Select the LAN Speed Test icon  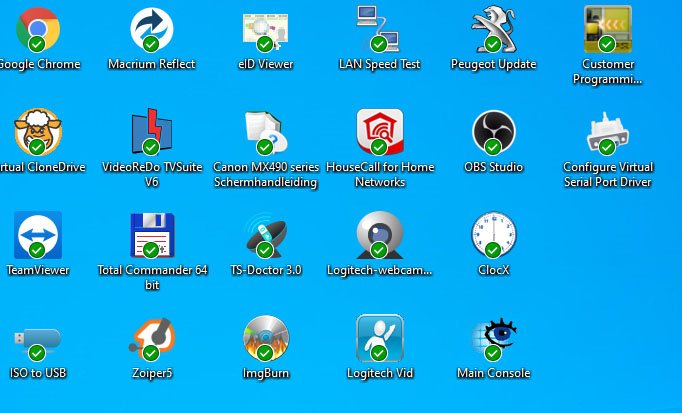pyautogui.click(x=379, y=29)
